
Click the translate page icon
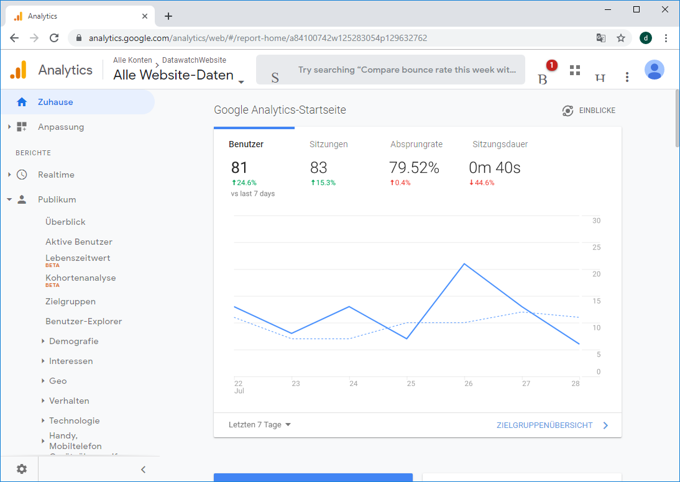point(600,38)
